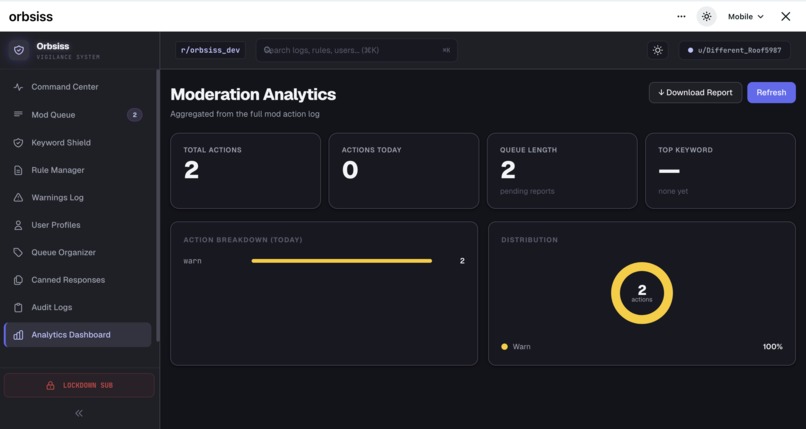This screenshot has height=429, width=806.
Task: Click the Mod Queue badge showing 2
Action: 135,115
